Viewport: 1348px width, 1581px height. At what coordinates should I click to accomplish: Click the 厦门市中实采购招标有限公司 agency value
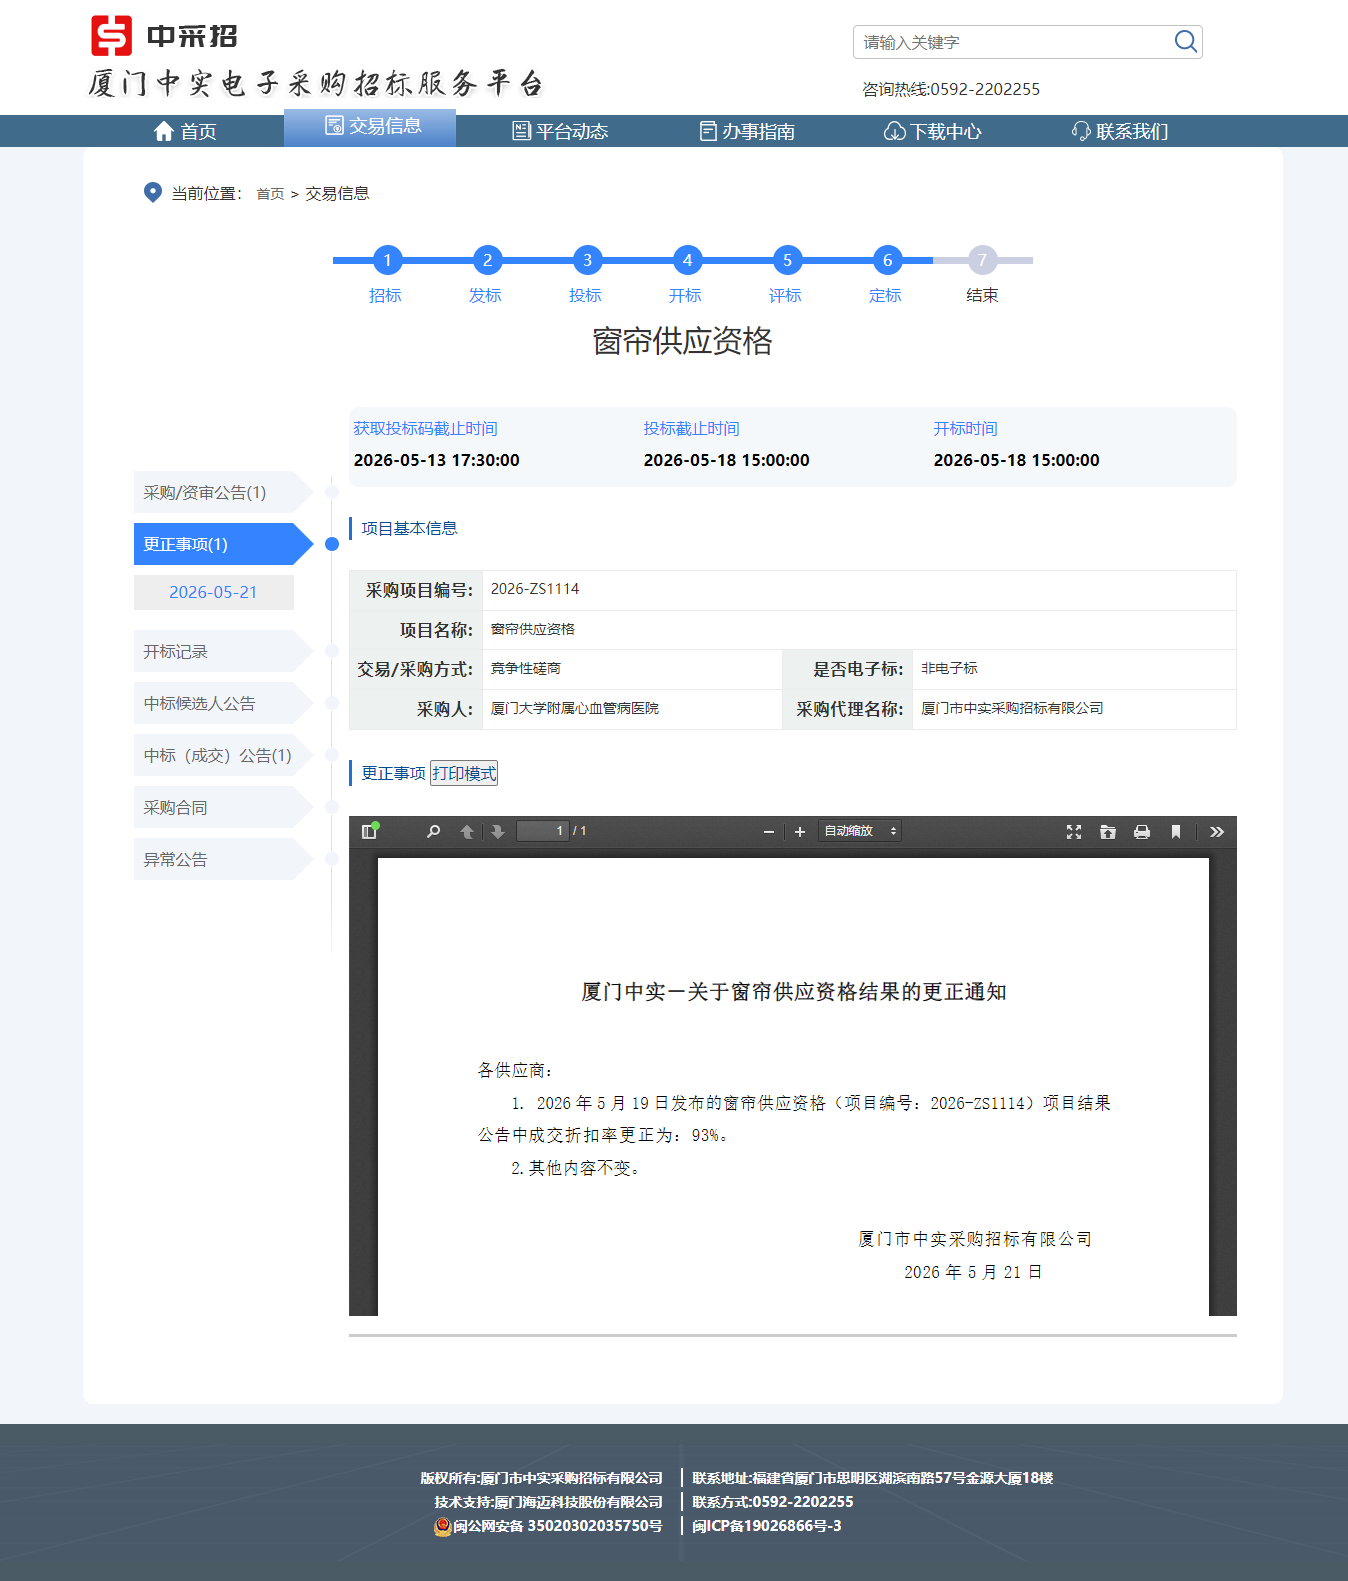pyautogui.click(x=1012, y=708)
